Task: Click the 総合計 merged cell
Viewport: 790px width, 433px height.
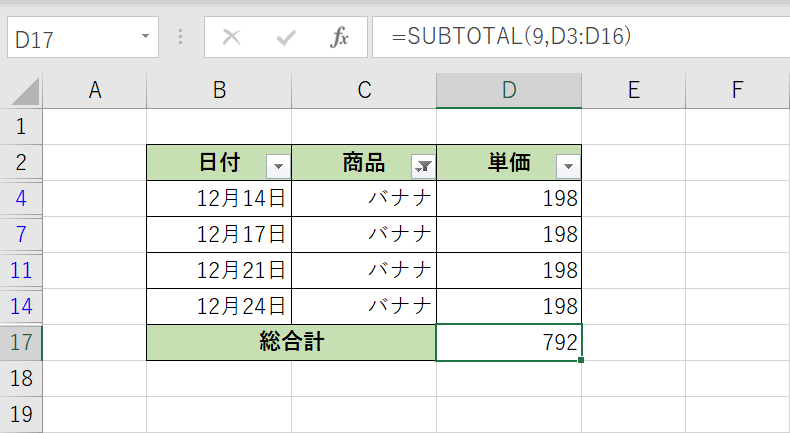Action: [x=291, y=343]
